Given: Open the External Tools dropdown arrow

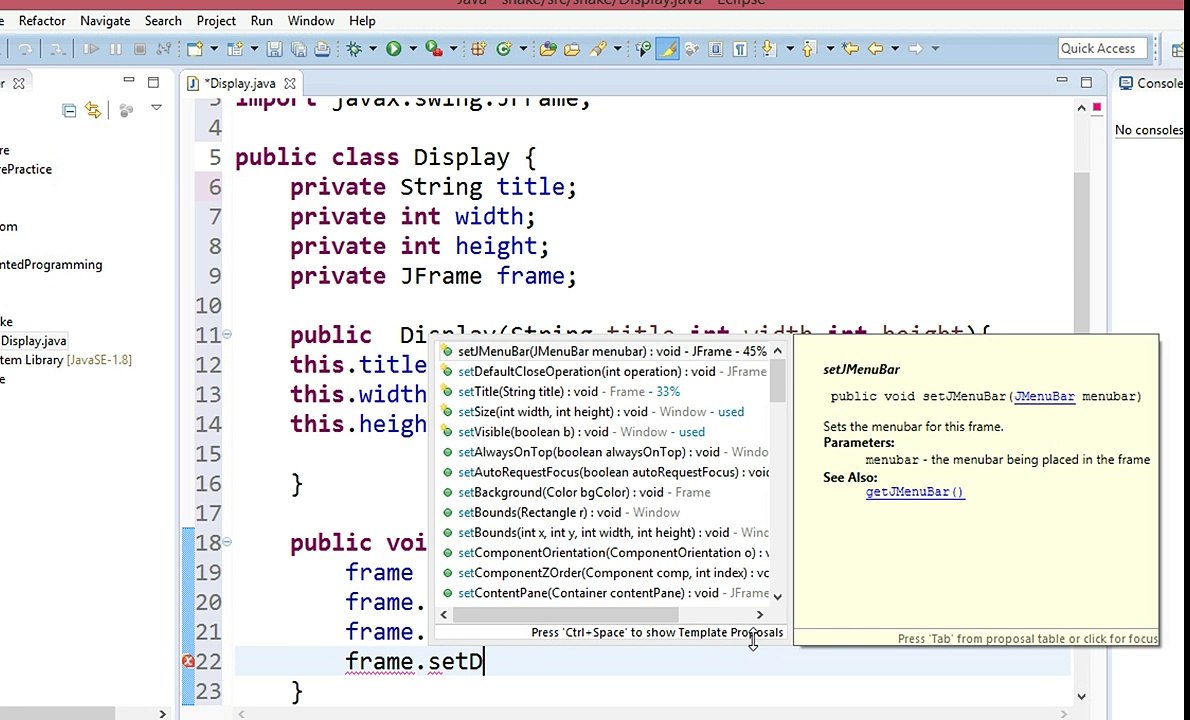Looking at the screenshot, I should pos(453,49).
